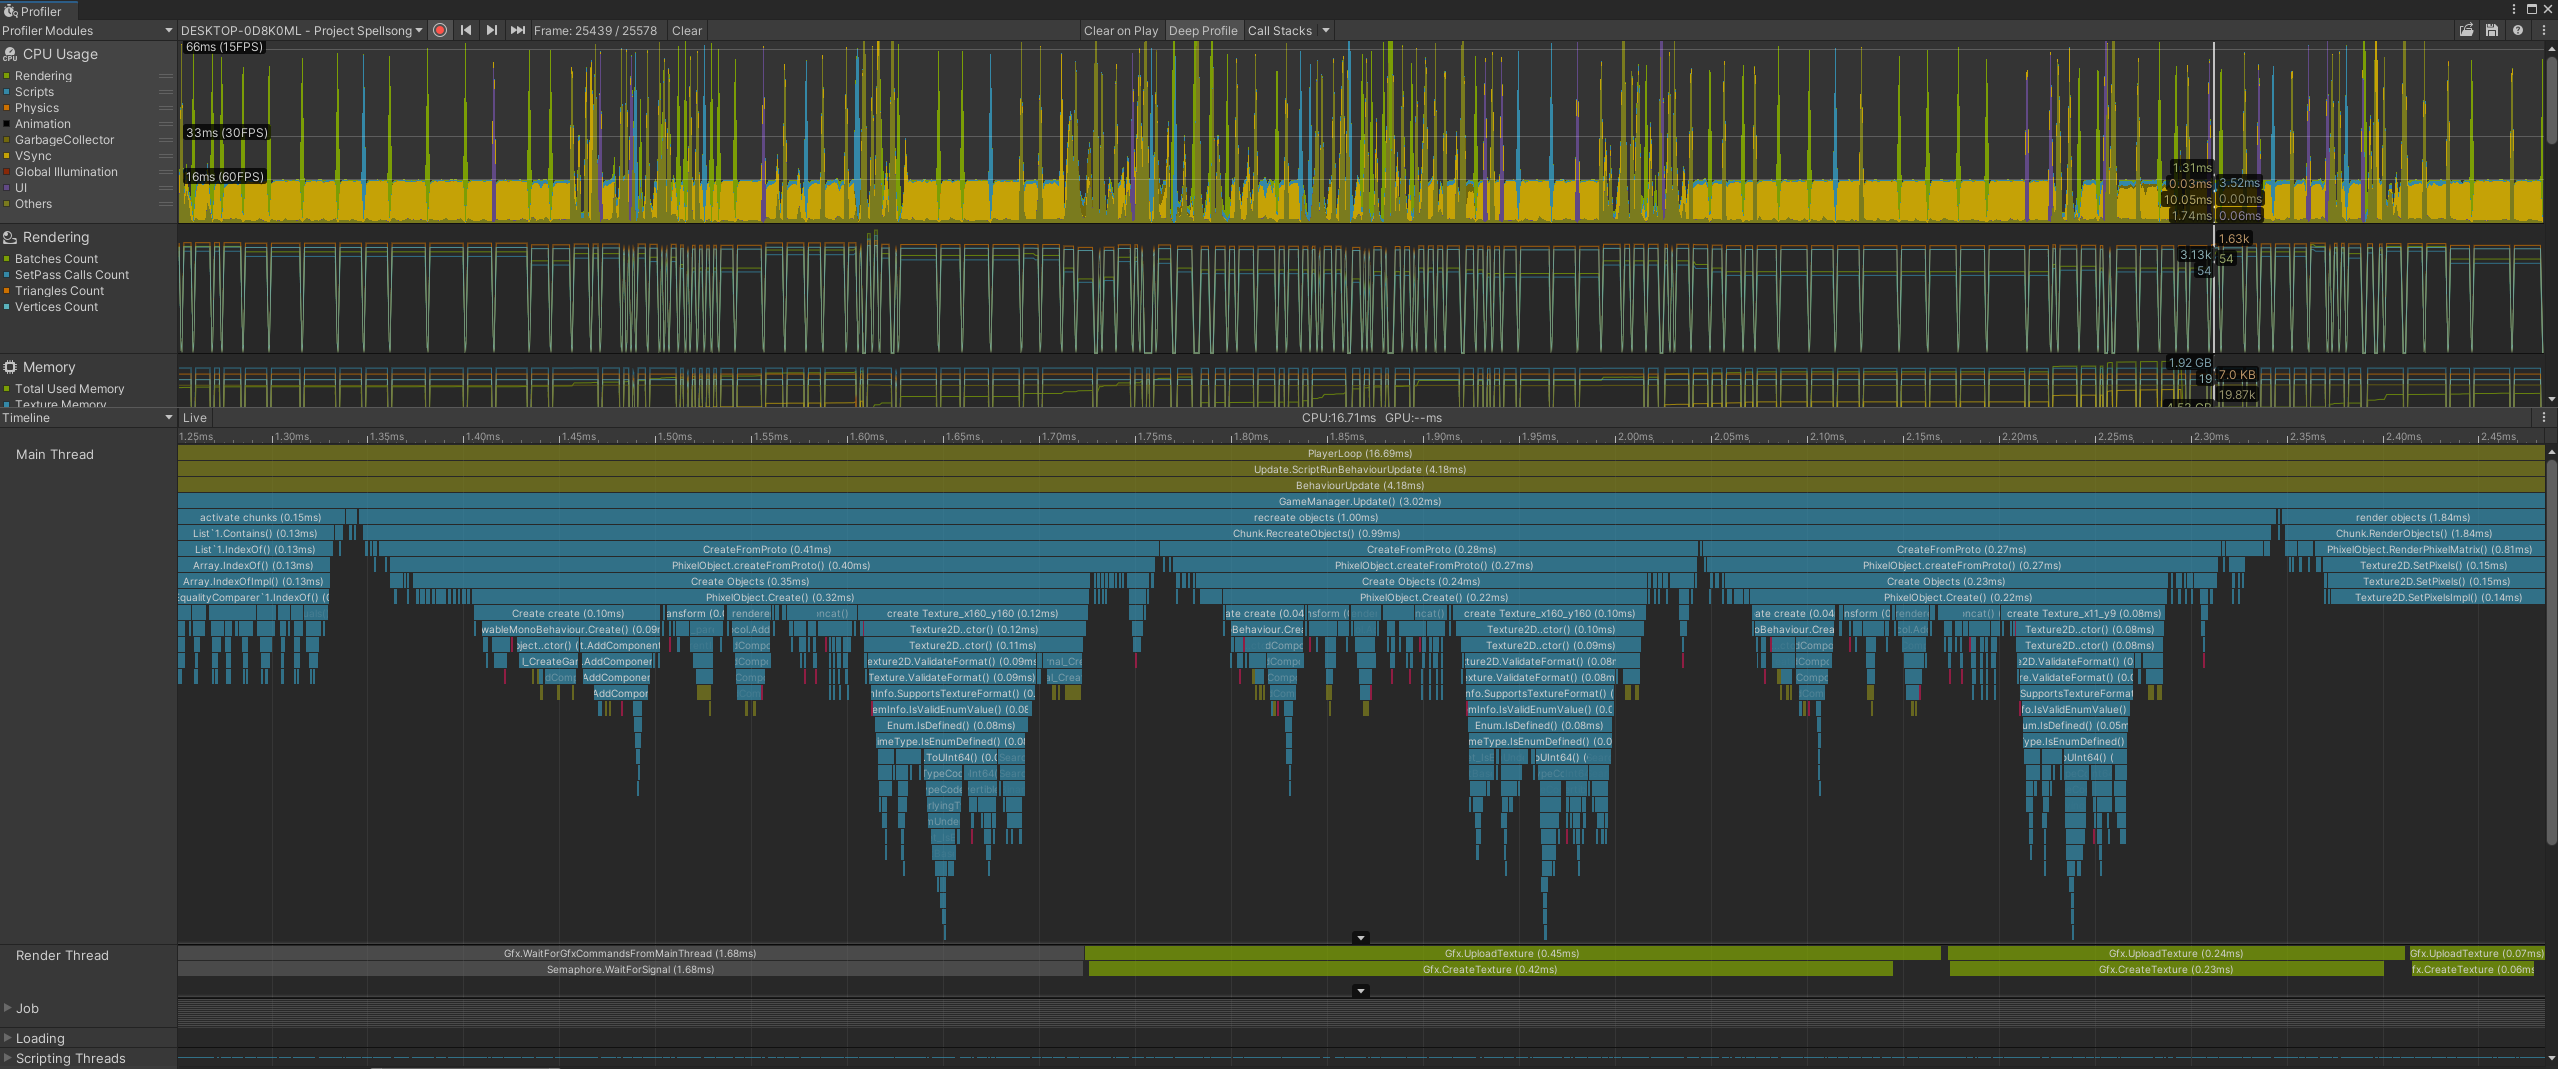Expand the Main Thread collapse arrow
The height and width of the screenshot is (1069, 2558).
(1360, 938)
